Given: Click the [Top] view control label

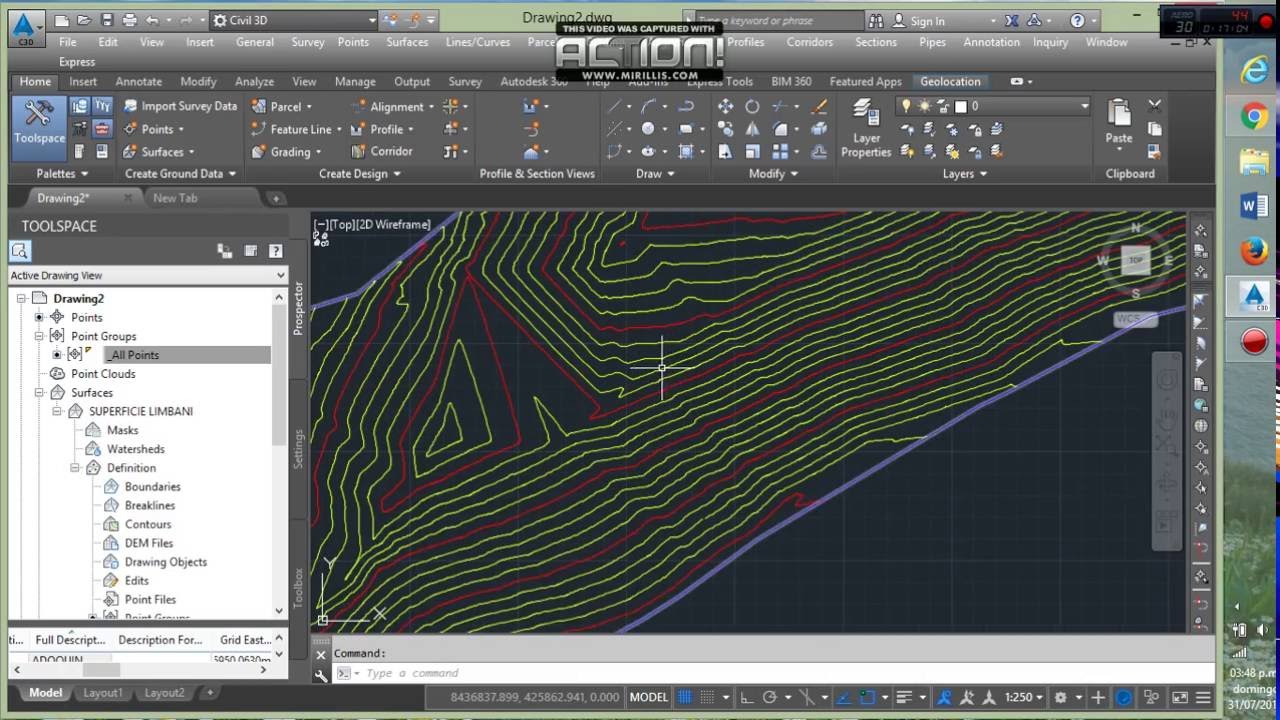Looking at the screenshot, I should point(342,225).
